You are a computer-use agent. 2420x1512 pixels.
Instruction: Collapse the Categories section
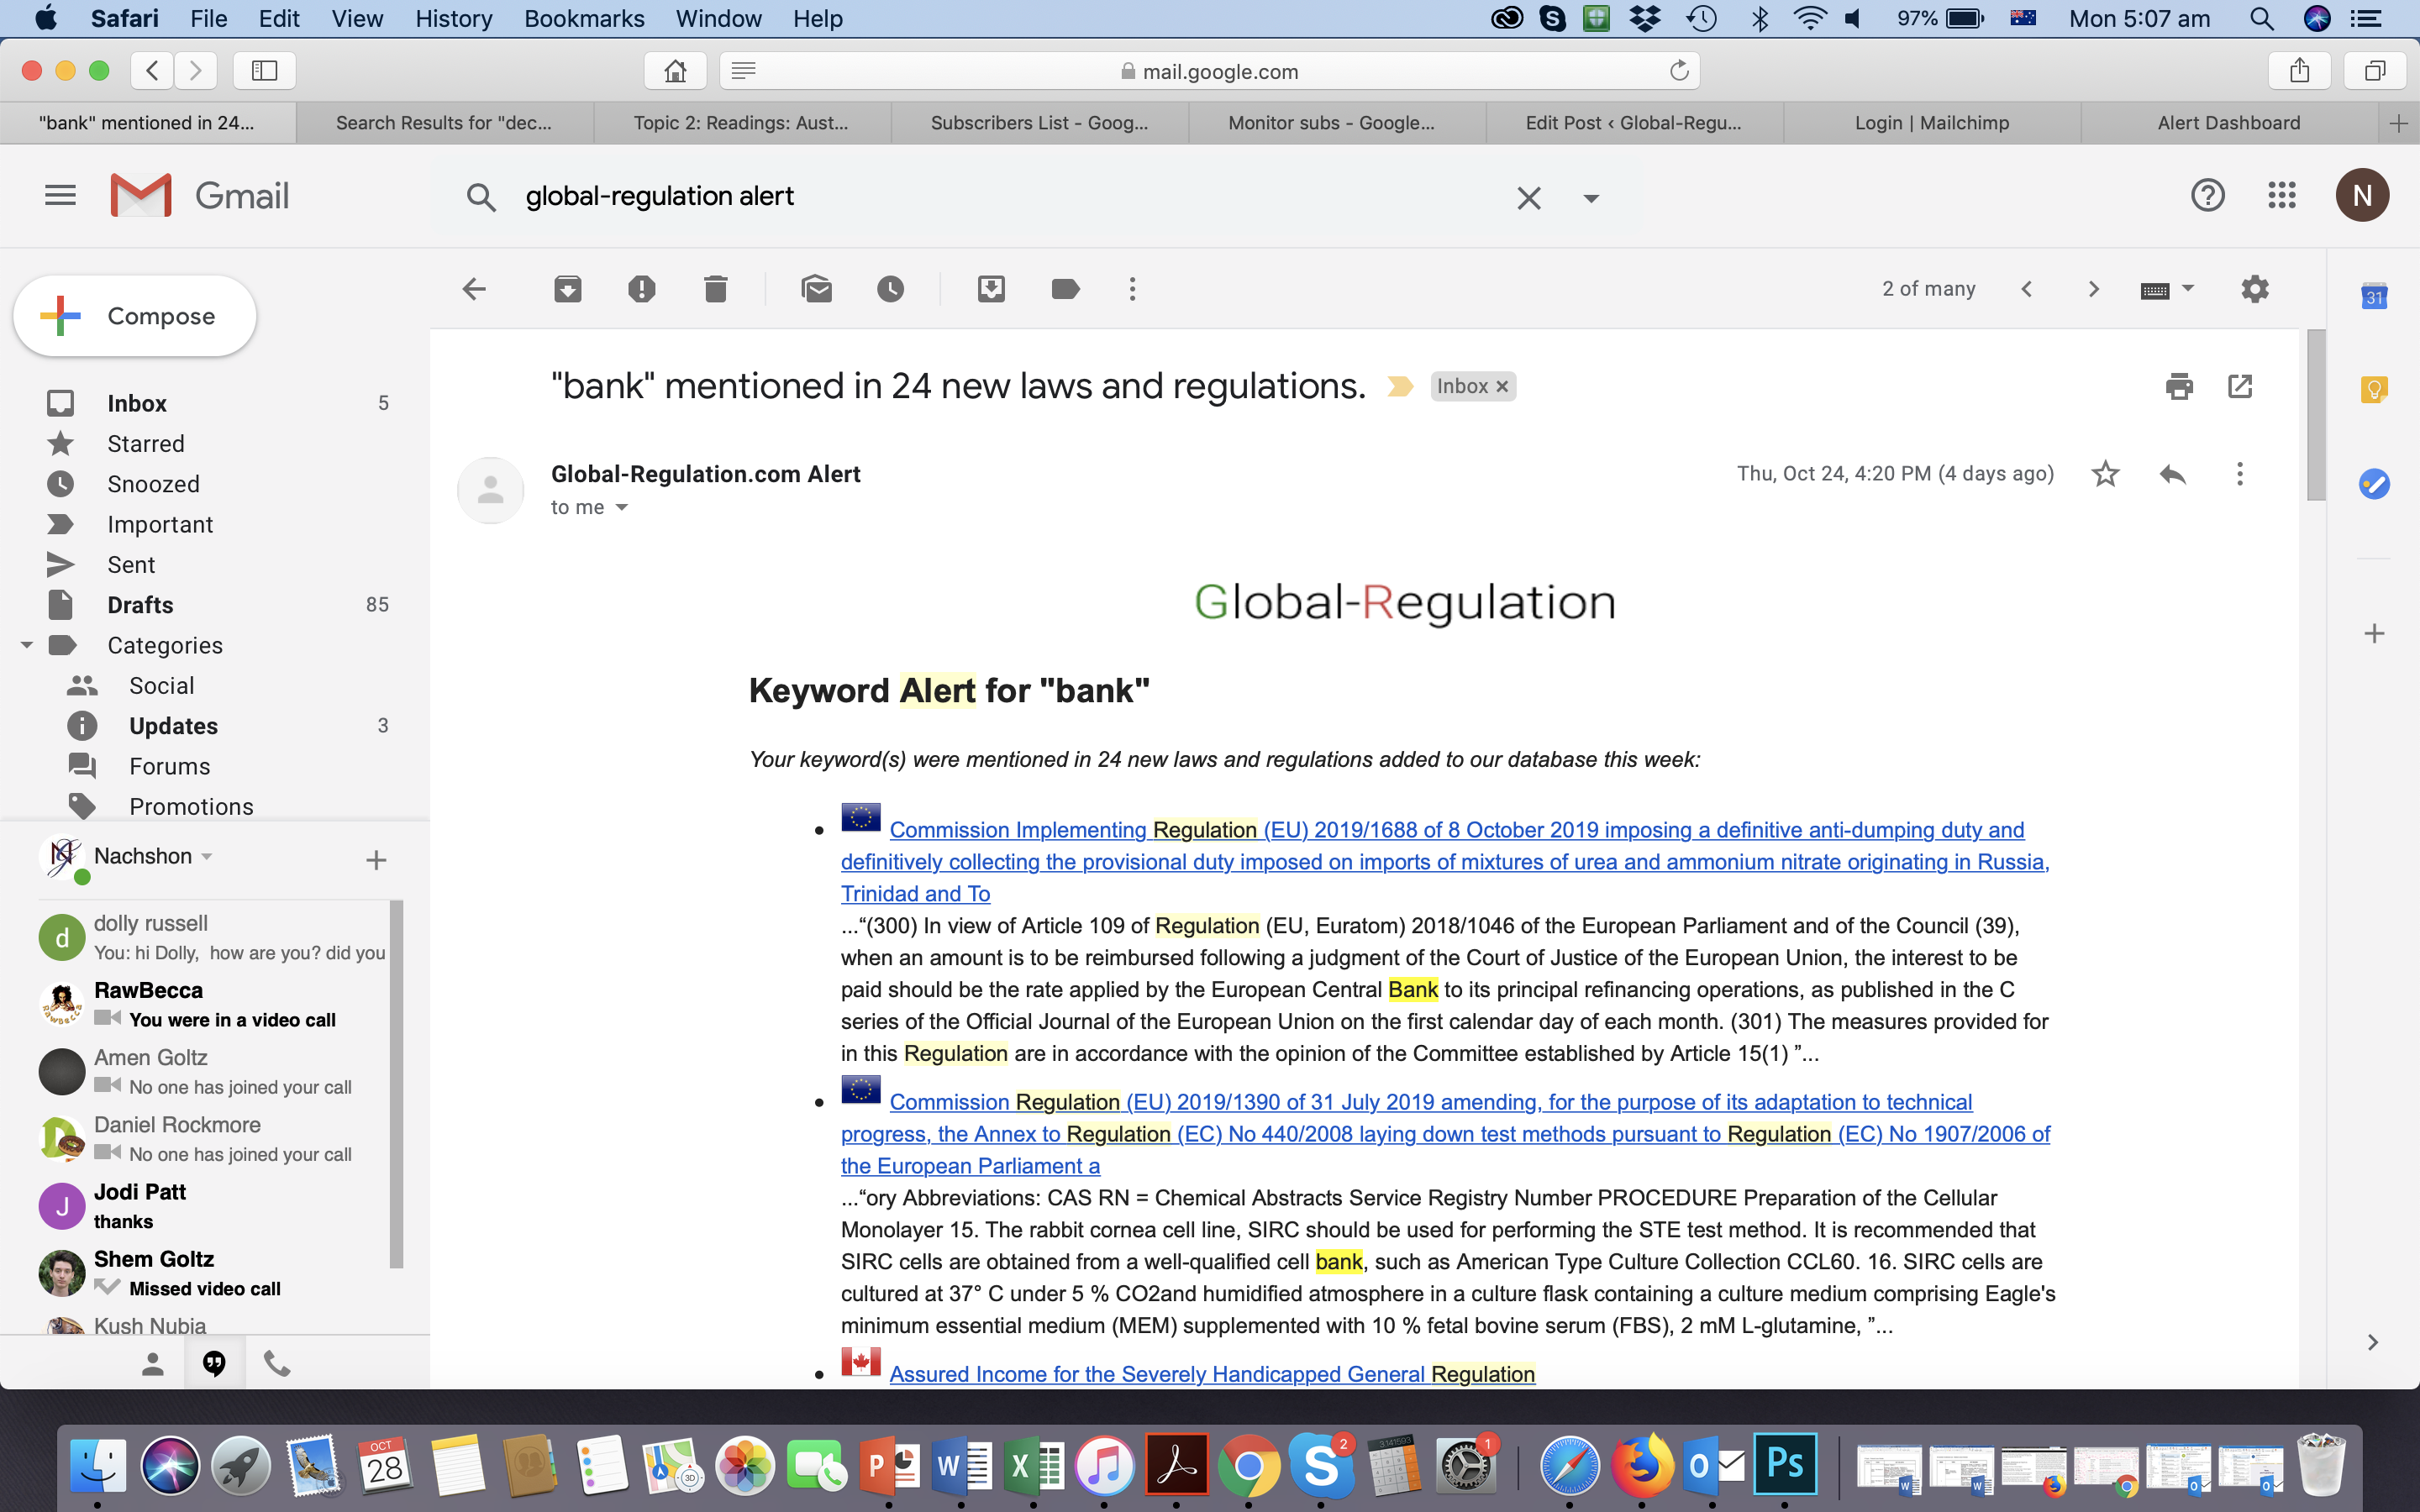click(x=27, y=645)
